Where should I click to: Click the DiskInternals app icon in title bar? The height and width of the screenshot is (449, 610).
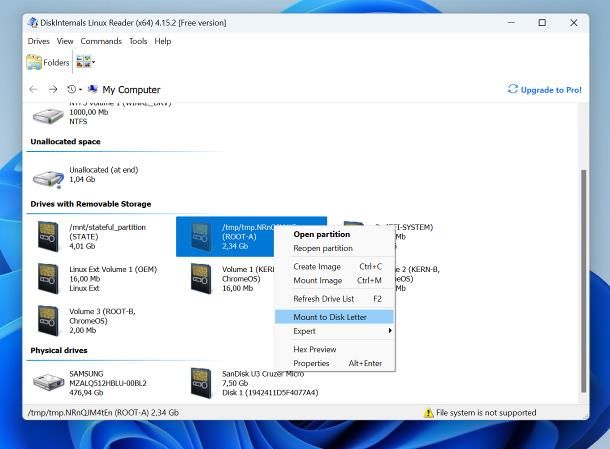click(33, 22)
